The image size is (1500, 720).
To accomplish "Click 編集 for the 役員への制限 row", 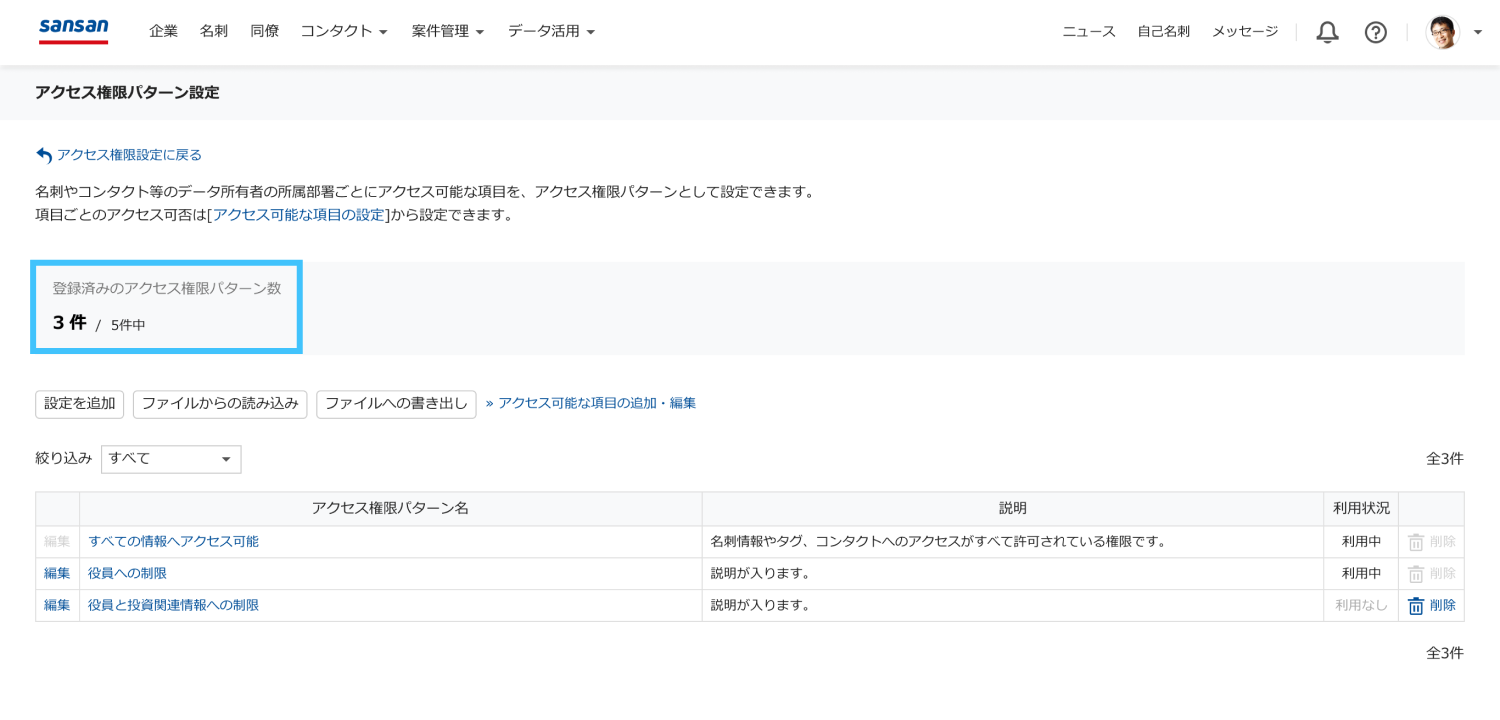I will 57,574.
